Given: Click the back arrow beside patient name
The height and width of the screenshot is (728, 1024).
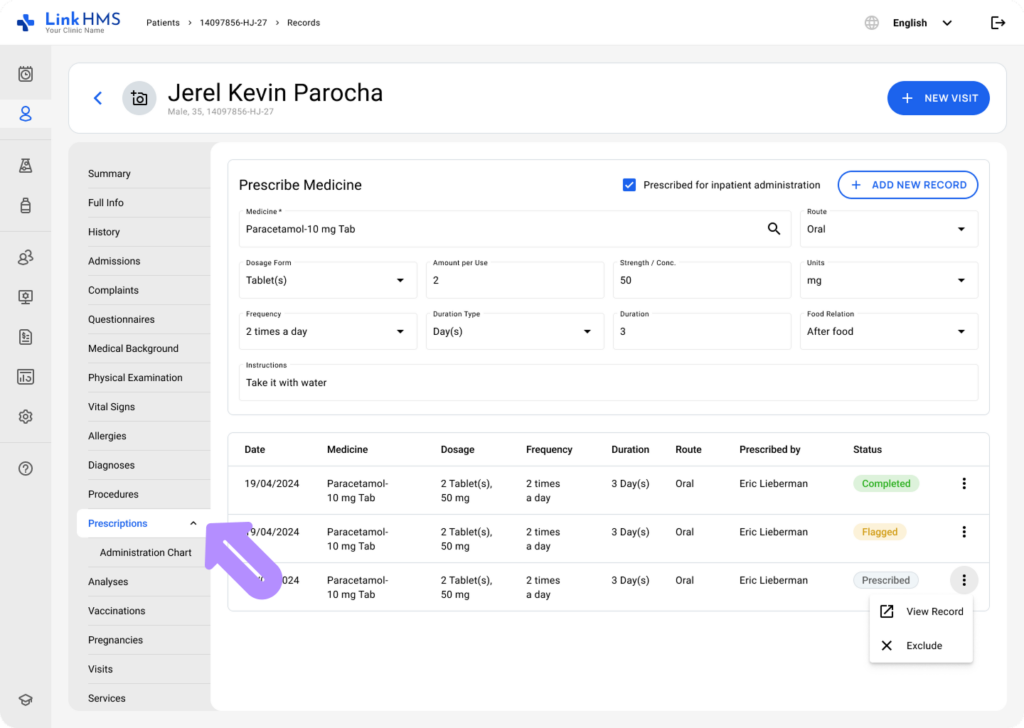Looking at the screenshot, I should click(98, 98).
